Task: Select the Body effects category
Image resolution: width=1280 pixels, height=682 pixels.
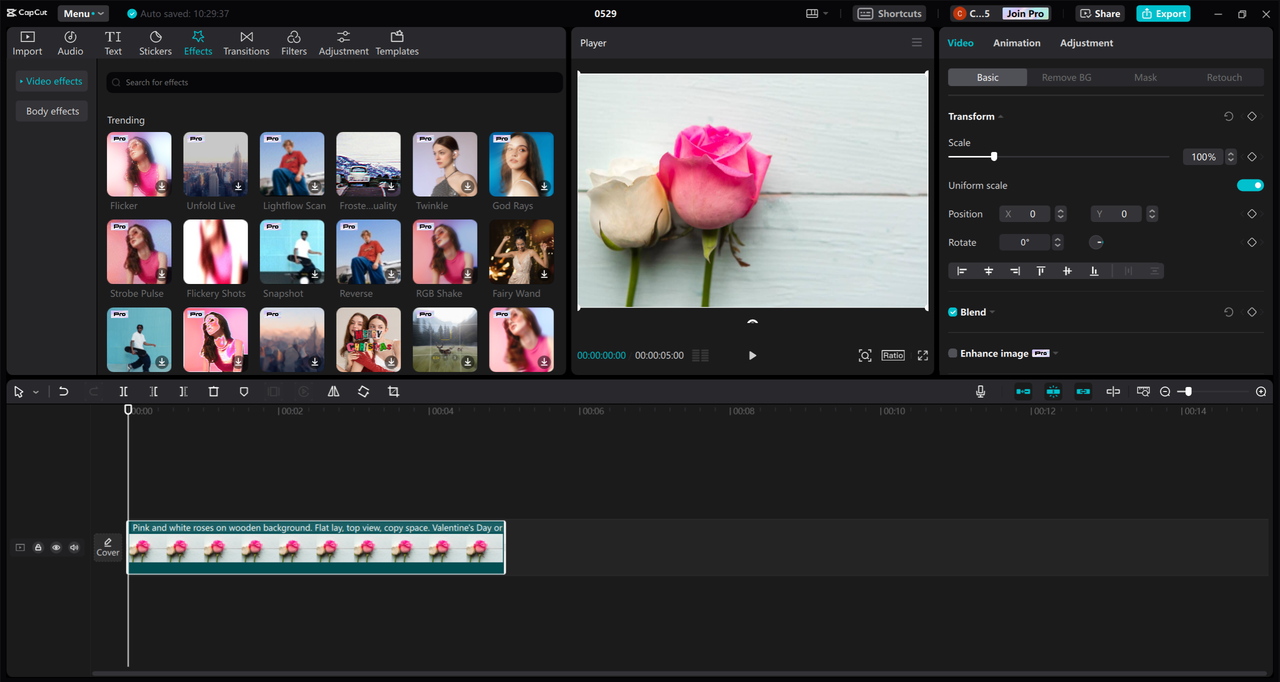Action: (x=52, y=111)
